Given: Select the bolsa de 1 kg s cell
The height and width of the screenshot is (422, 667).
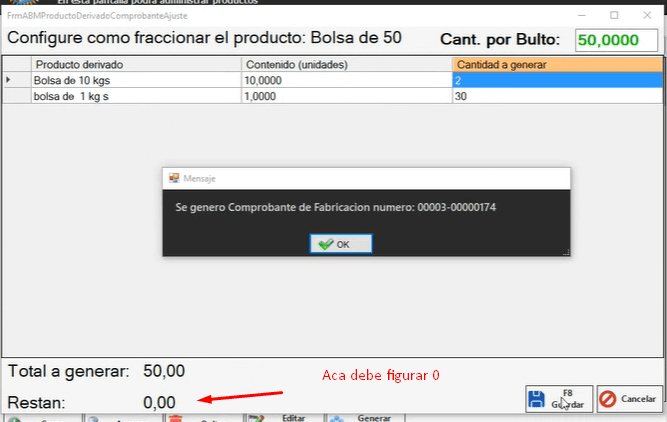Looking at the screenshot, I should (x=135, y=96).
